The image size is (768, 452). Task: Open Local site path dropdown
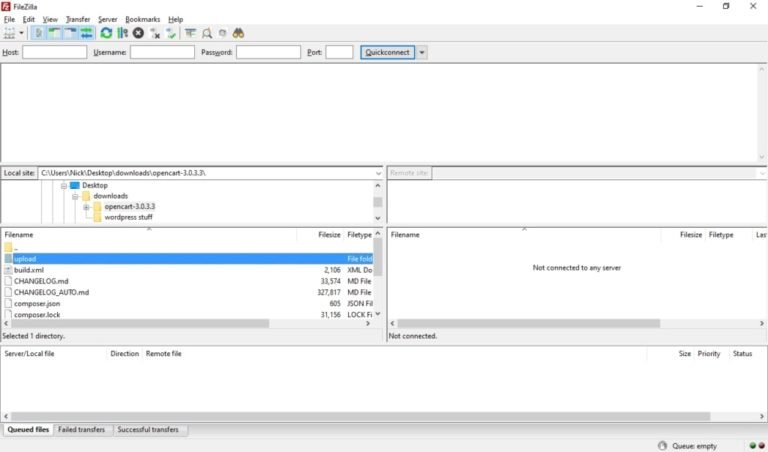pos(378,173)
